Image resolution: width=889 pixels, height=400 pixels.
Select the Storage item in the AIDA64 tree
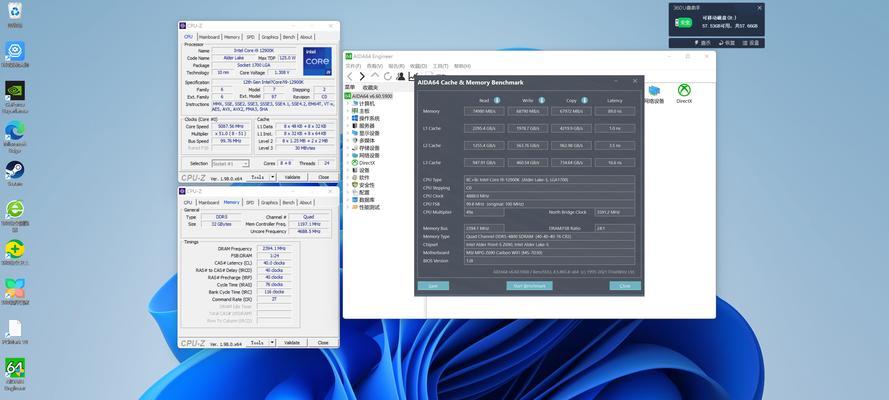(x=365, y=148)
